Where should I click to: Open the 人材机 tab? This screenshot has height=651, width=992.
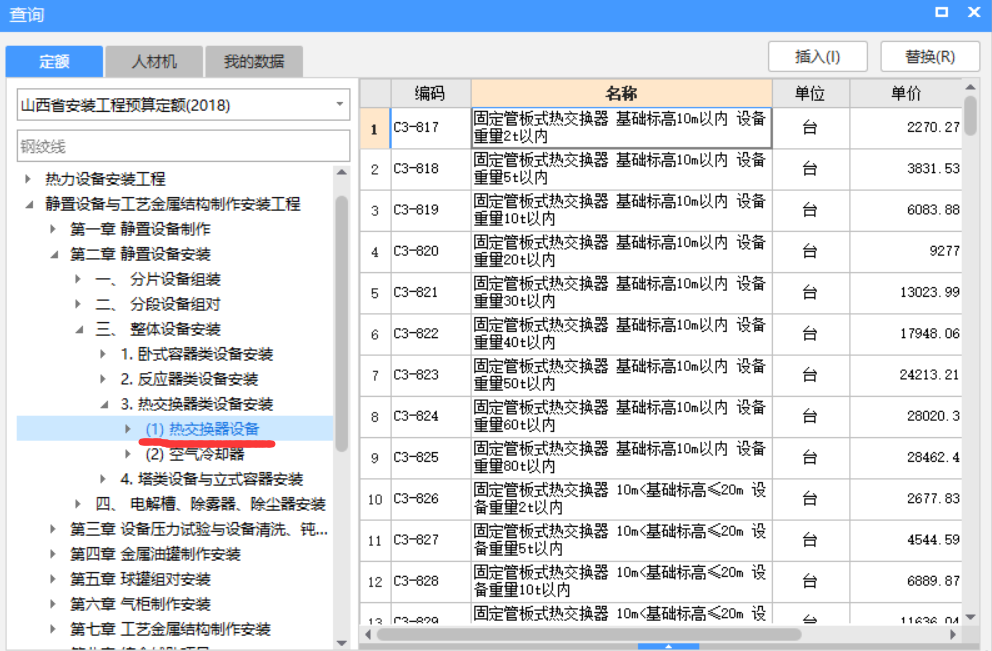click(154, 61)
